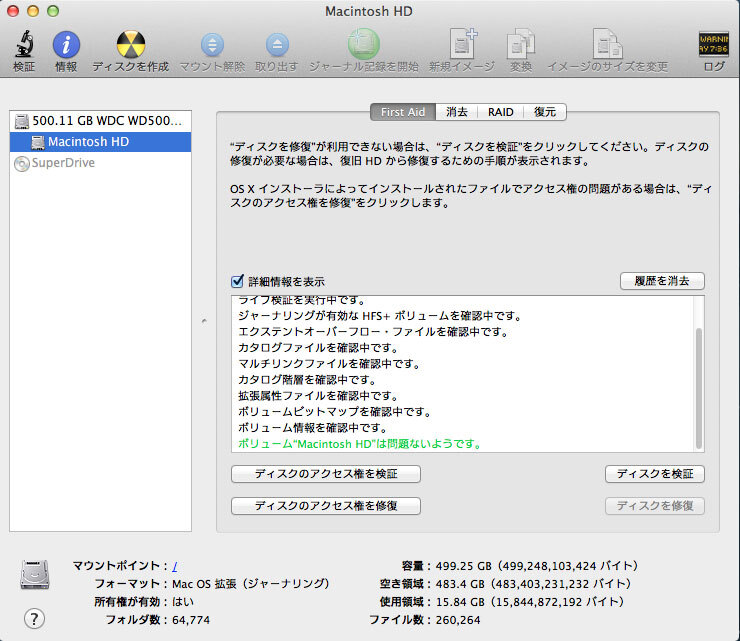
Task: Click the 容量 499.25 GB value
Action: coord(537,566)
